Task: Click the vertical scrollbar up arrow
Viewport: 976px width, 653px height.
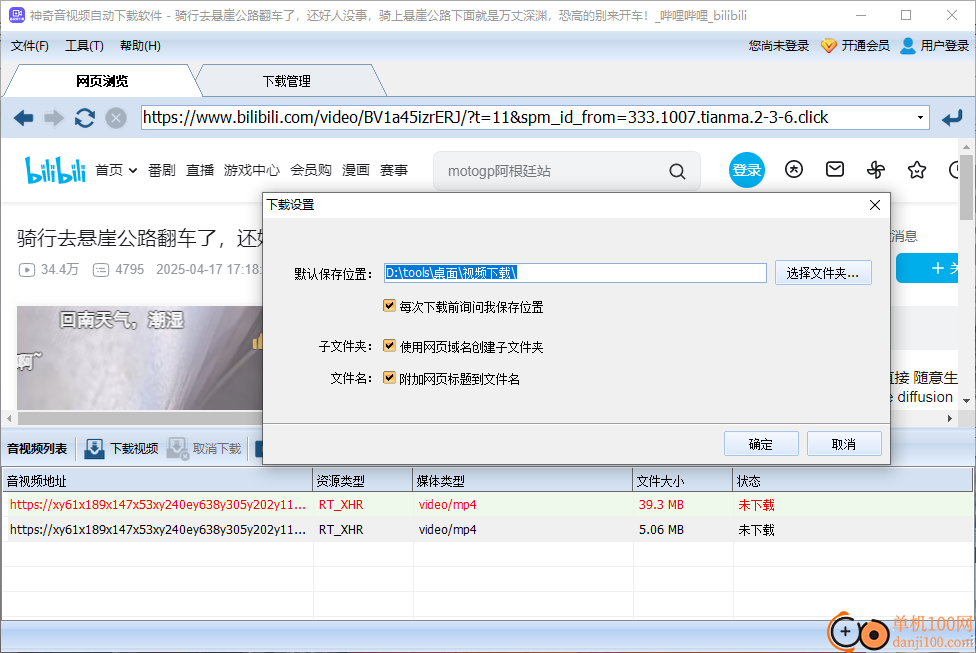Action: (x=966, y=147)
